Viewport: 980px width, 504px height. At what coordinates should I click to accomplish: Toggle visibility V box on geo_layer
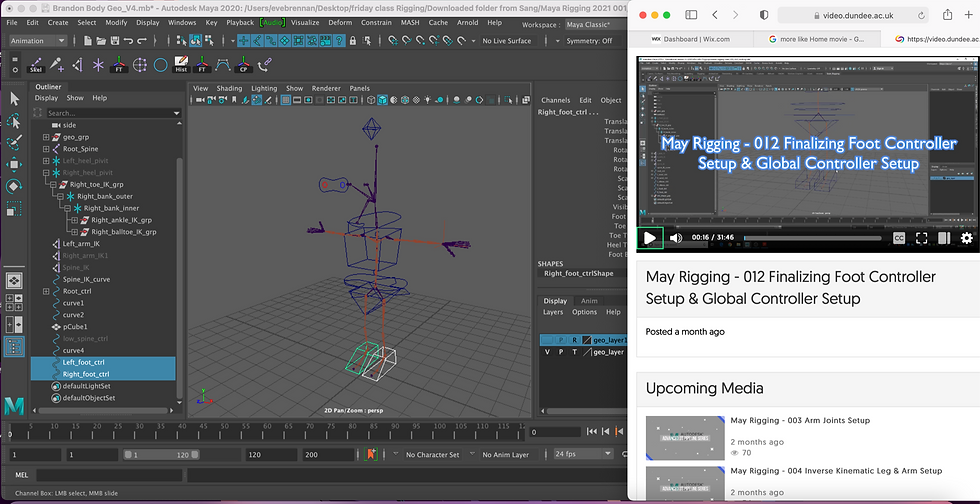tap(548, 352)
